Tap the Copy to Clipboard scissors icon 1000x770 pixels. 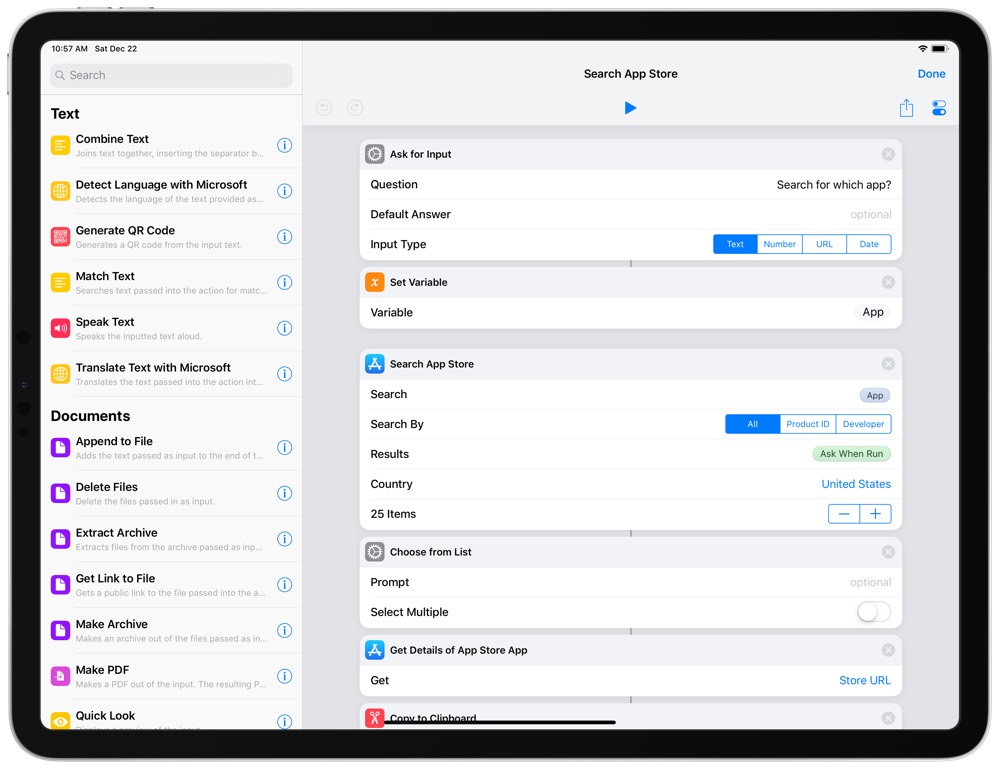click(x=374, y=718)
